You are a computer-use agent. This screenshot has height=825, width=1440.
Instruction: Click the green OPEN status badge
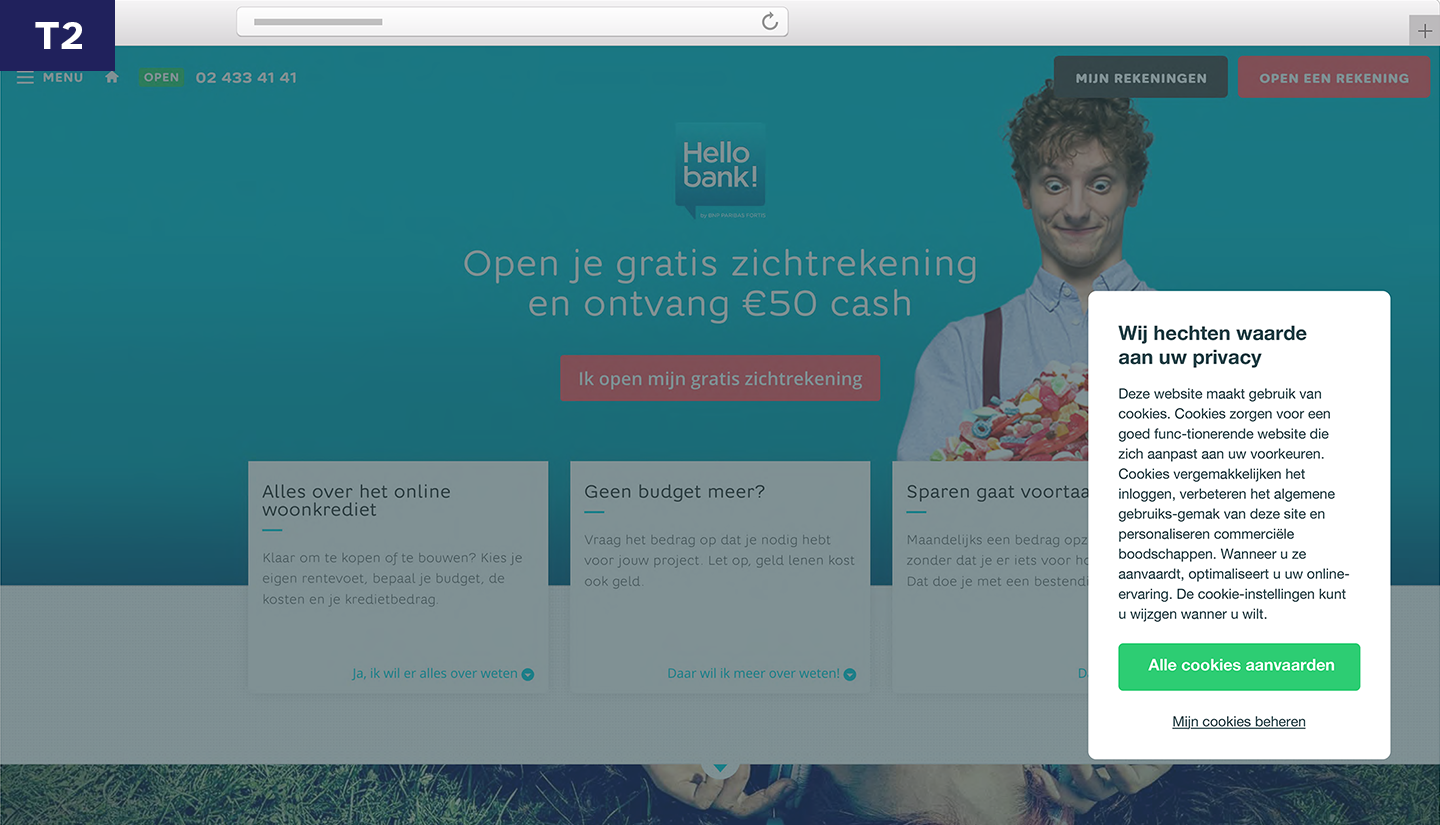tap(161, 77)
